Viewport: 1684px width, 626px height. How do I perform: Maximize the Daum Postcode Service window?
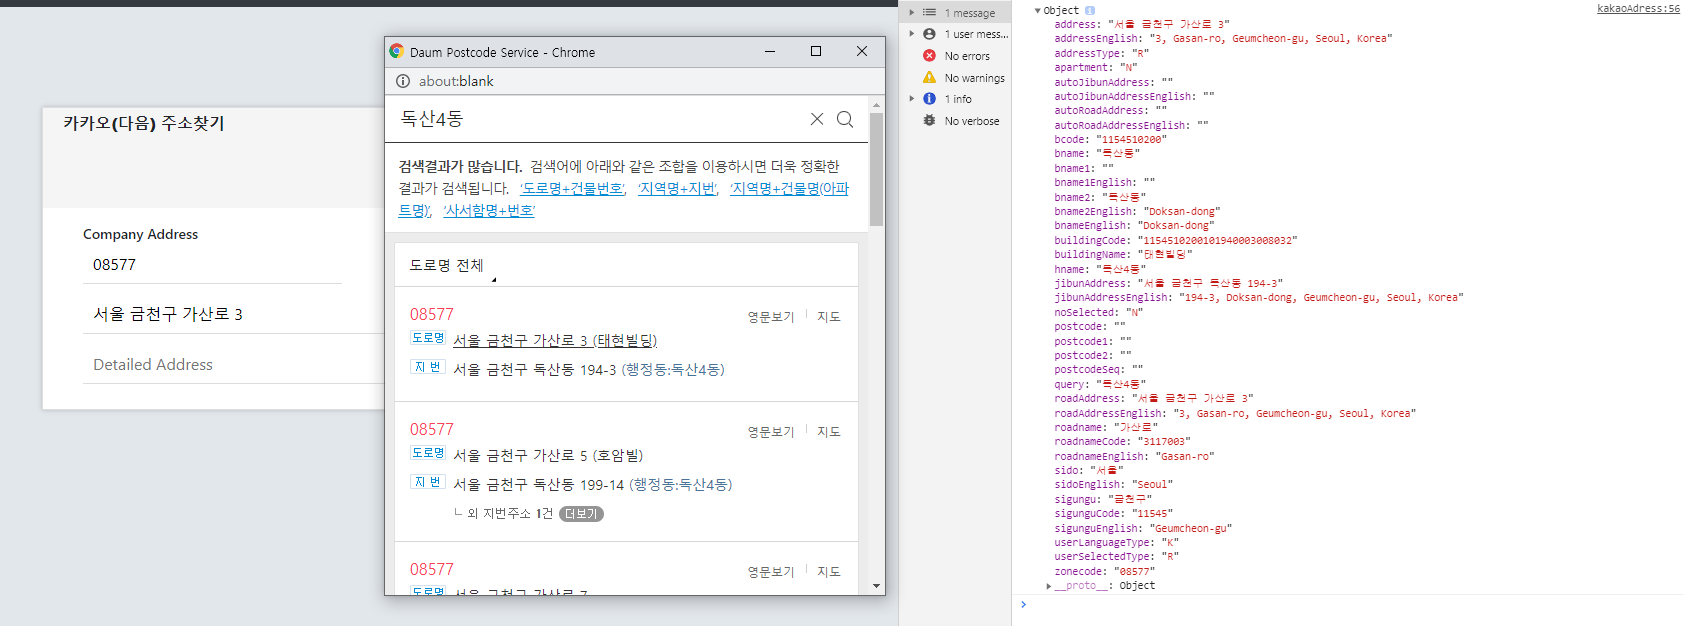(816, 51)
